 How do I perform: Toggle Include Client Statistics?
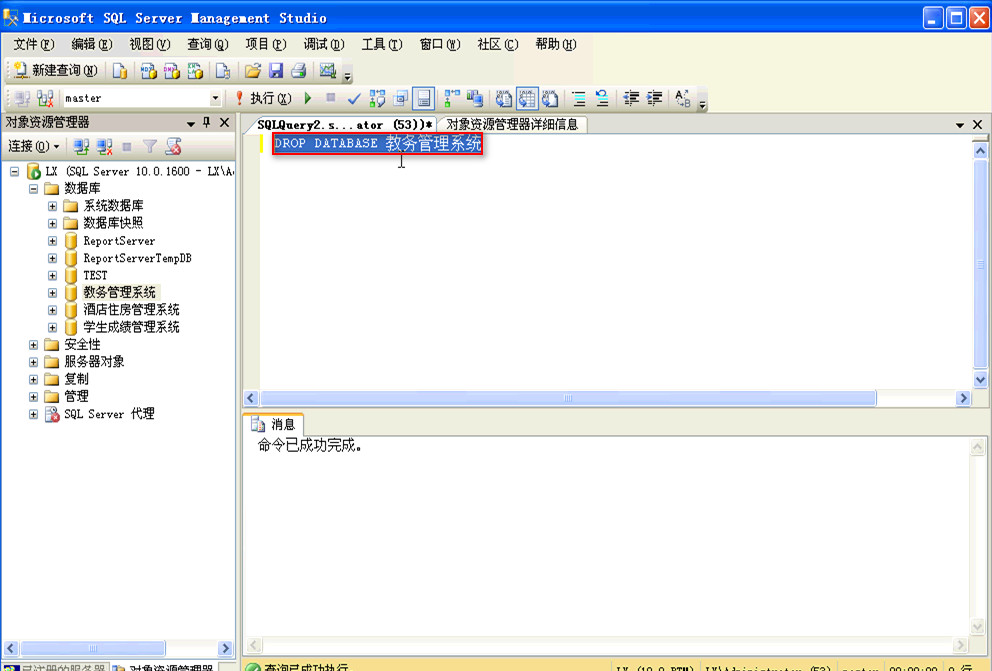(475, 98)
